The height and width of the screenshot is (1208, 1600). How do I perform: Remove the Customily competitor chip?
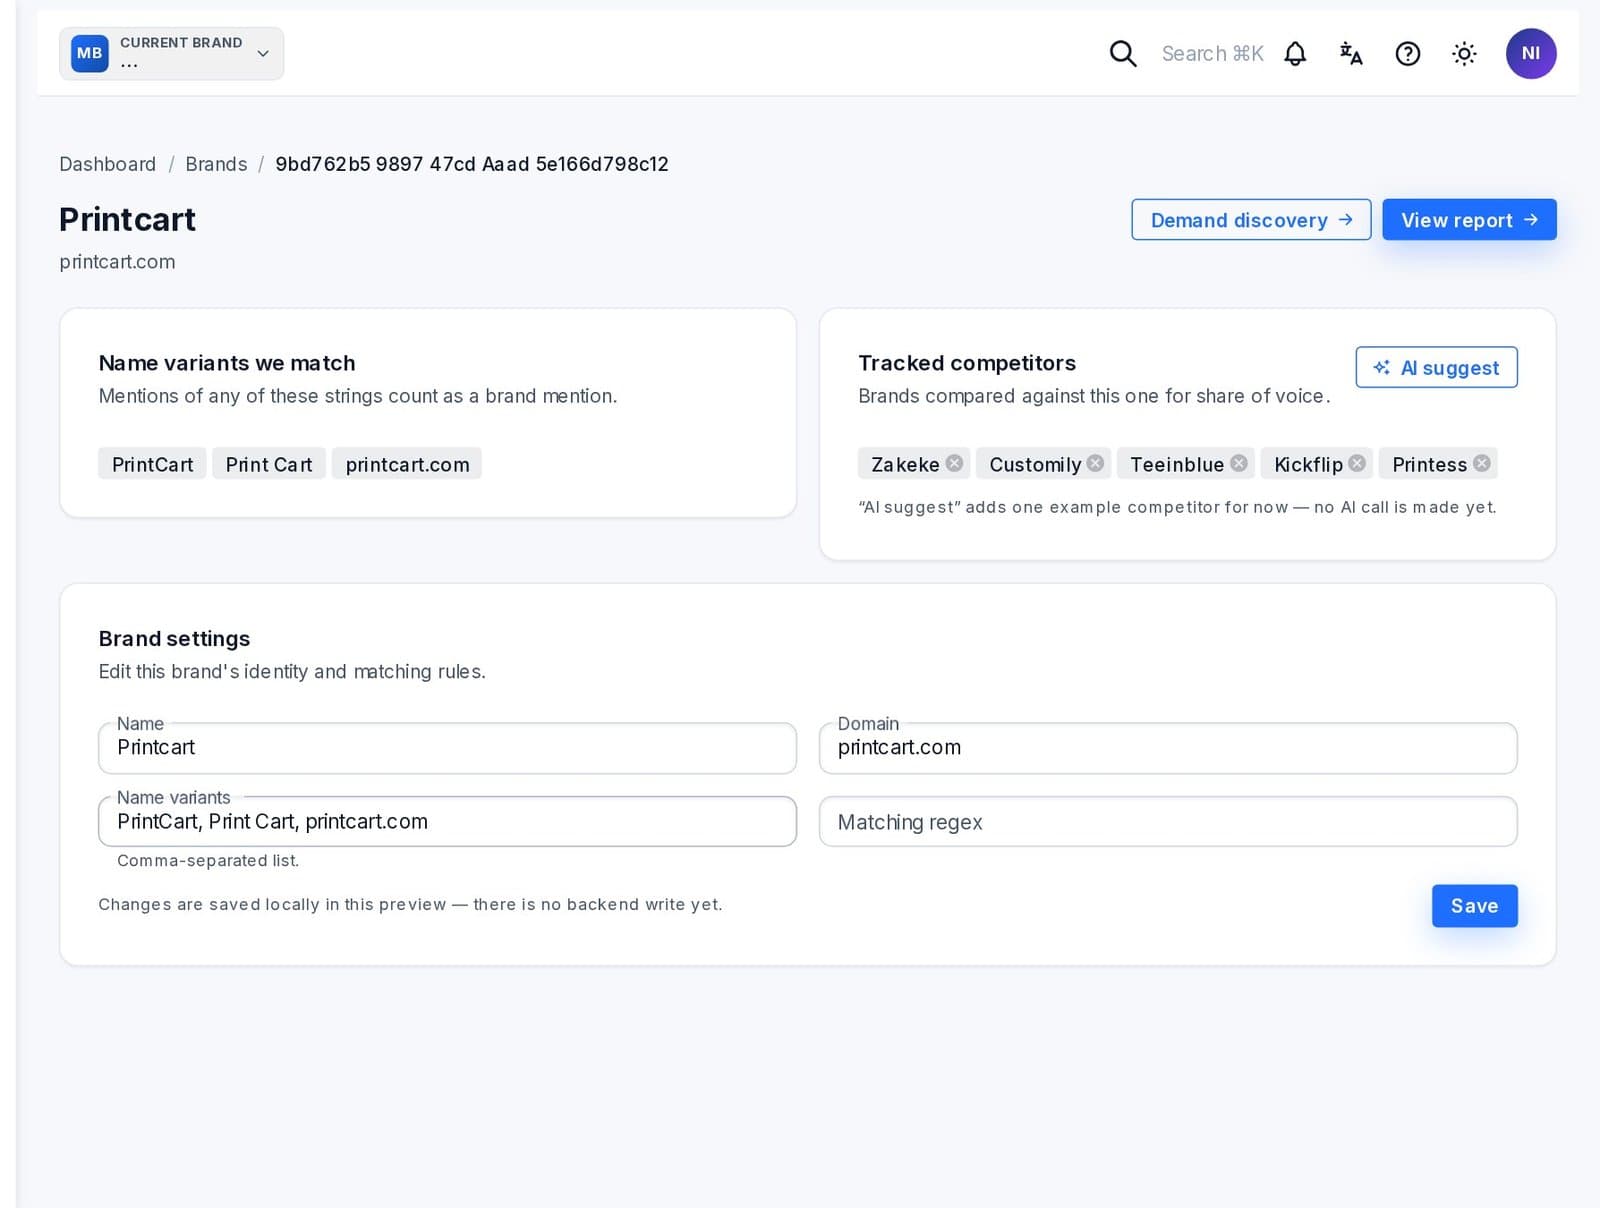click(x=1095, y=463)
